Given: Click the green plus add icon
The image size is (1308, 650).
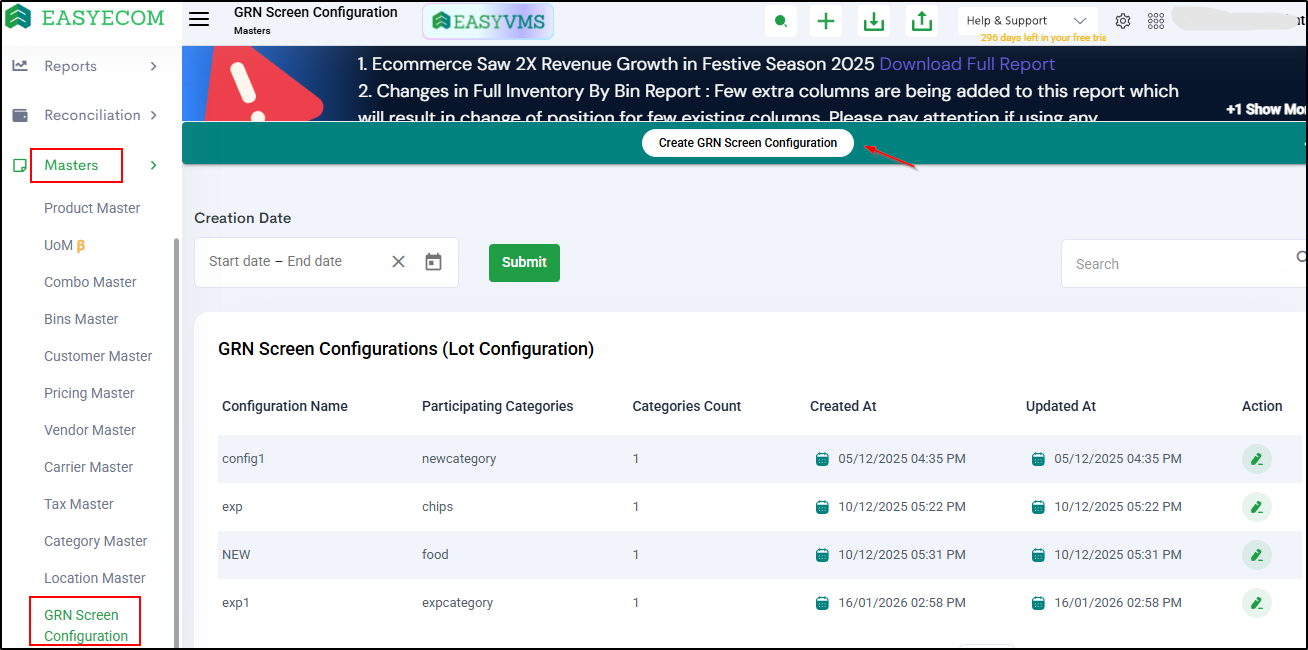Looking at the screenshot, I should (x=825, y=22).
